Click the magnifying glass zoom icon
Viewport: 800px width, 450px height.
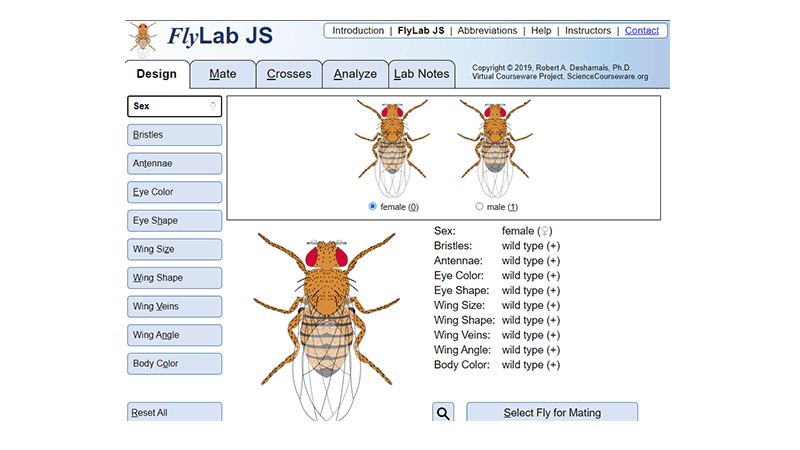pyautogui.click(x=444, y=413)
